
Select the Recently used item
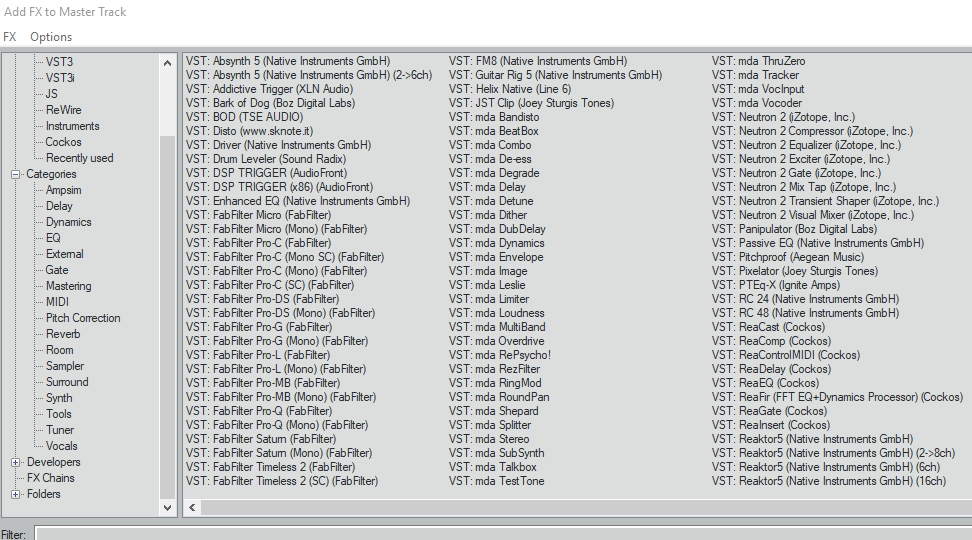click(x=79, y=158)
